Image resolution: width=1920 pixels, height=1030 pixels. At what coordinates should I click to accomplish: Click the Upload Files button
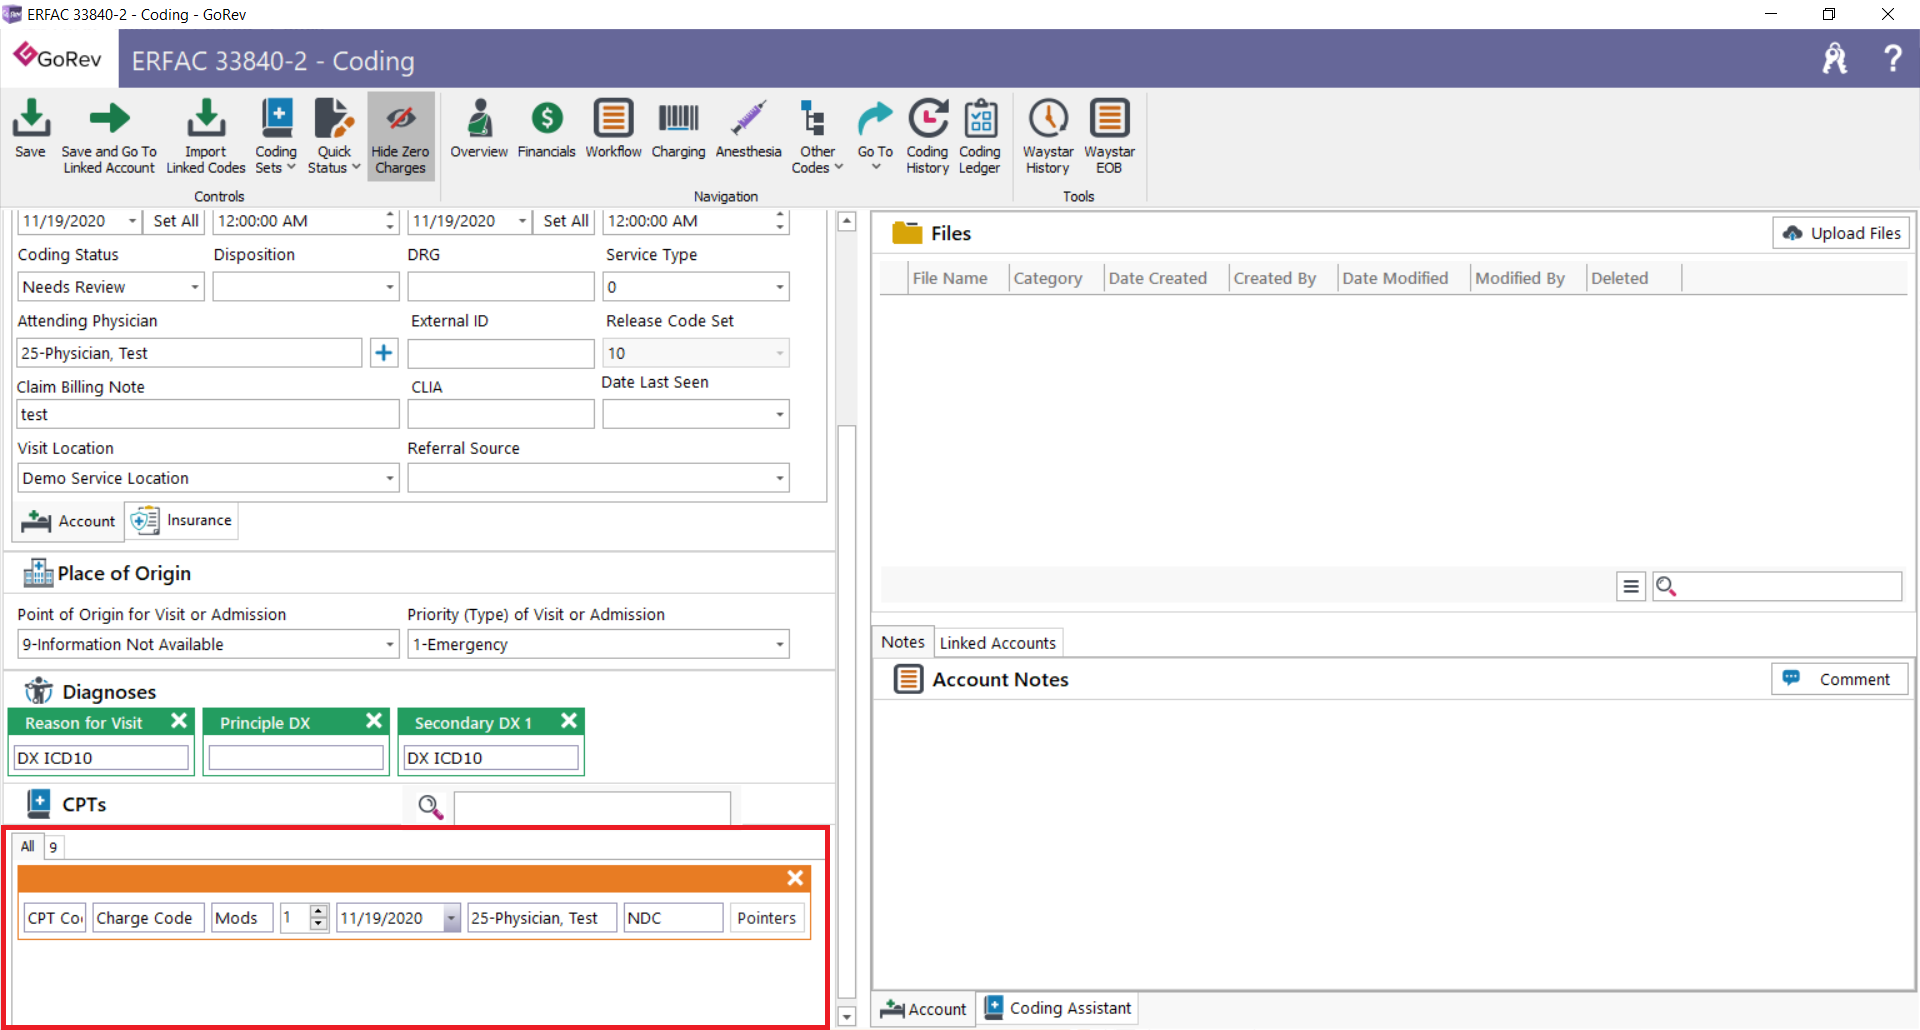[1841, 233]
